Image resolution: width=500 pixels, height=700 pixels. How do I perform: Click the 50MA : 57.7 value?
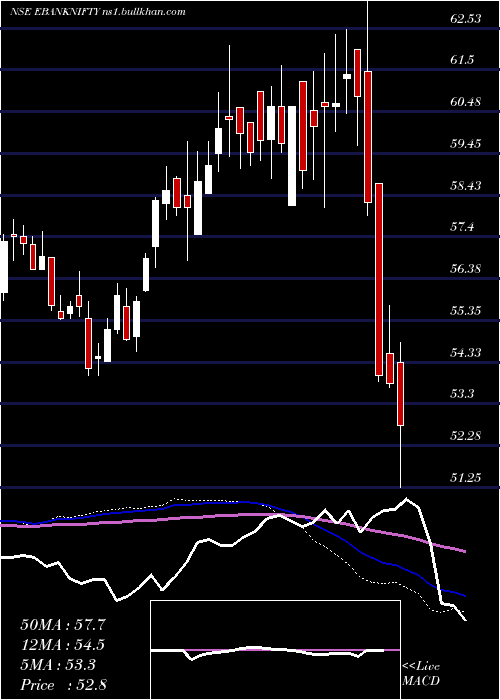(x=63, y=625)
